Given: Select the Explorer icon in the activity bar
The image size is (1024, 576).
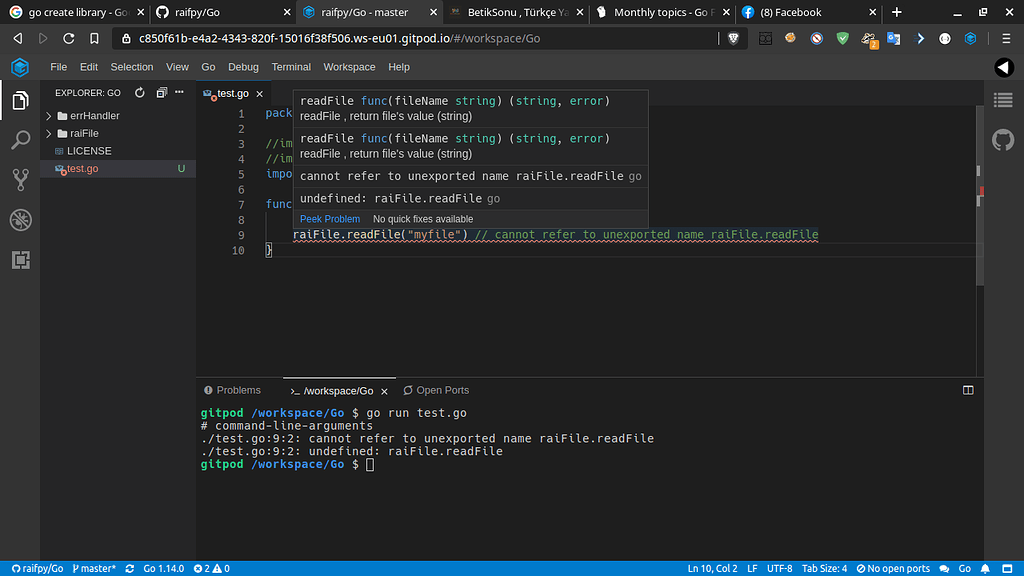Looking at the screenshot, I should (x=21, y=101).
